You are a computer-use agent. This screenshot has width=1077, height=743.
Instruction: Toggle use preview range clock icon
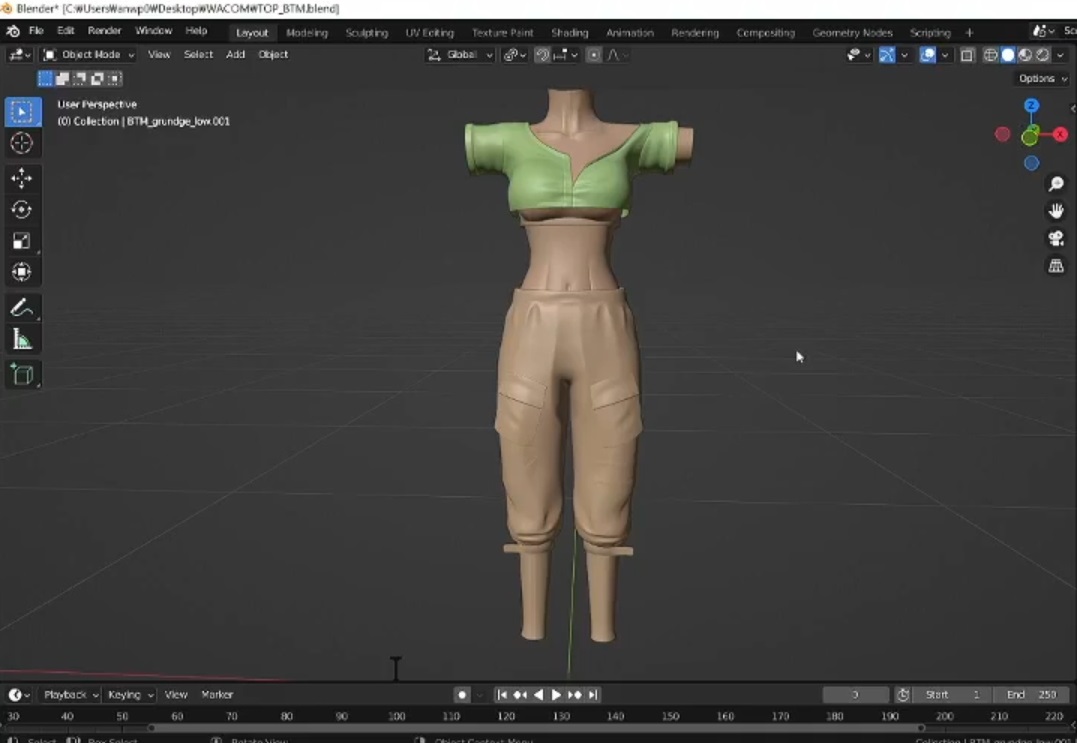903,695
